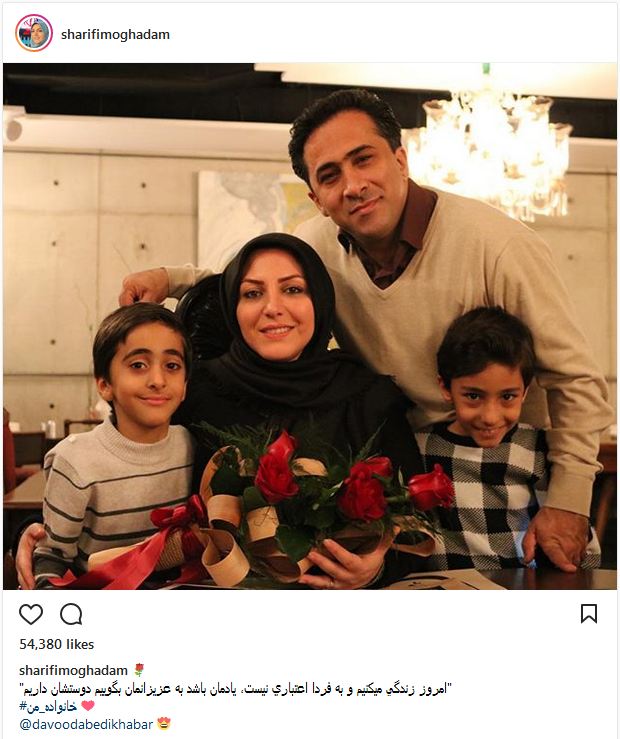Save the post with the bookmark icon

tap(589, 614)
